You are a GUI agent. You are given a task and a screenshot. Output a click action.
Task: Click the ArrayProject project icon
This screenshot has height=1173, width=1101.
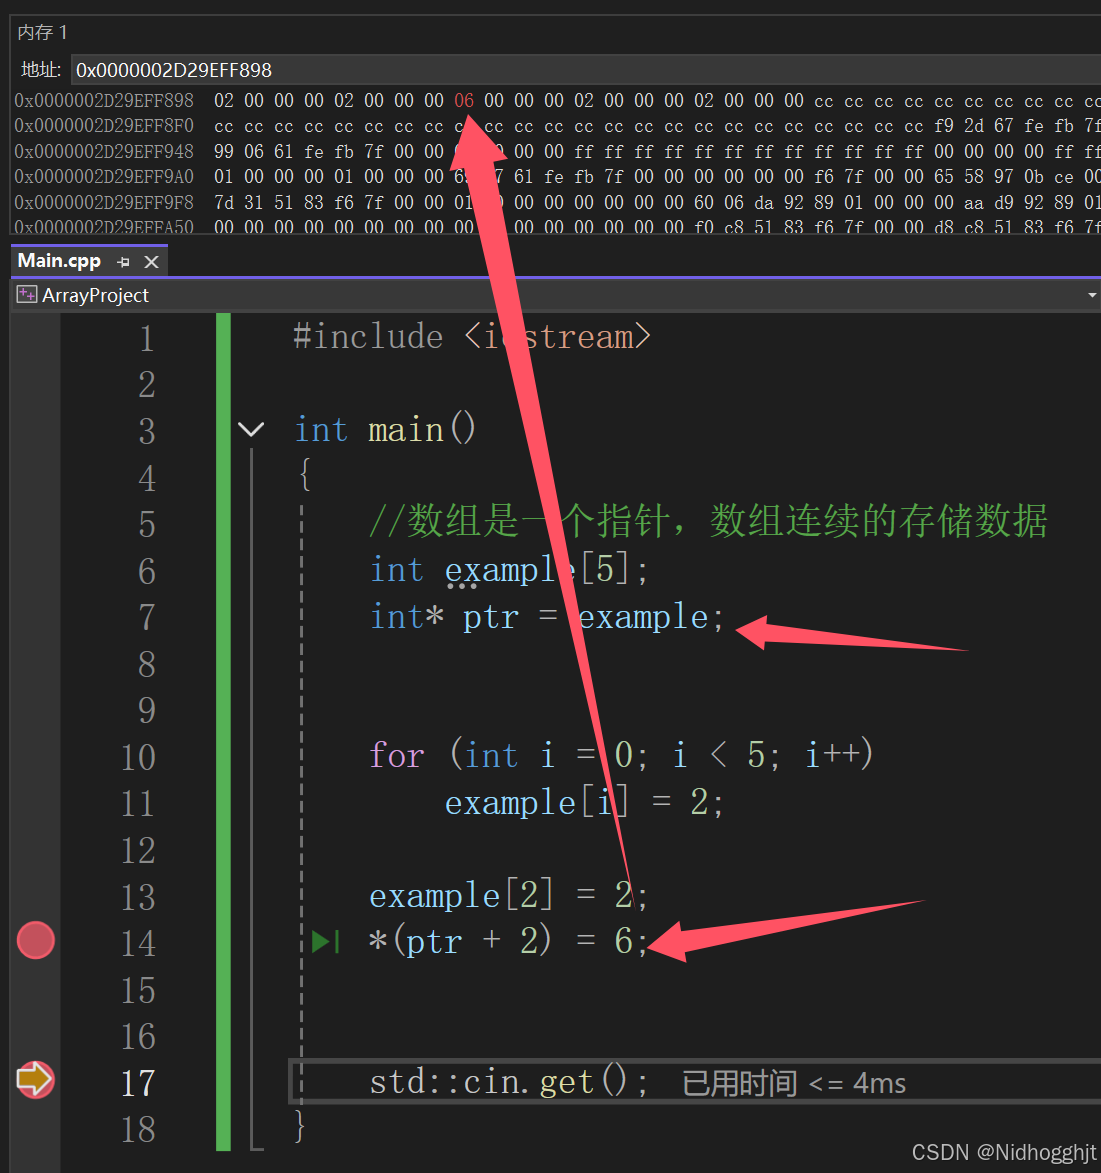coord(27,295)
